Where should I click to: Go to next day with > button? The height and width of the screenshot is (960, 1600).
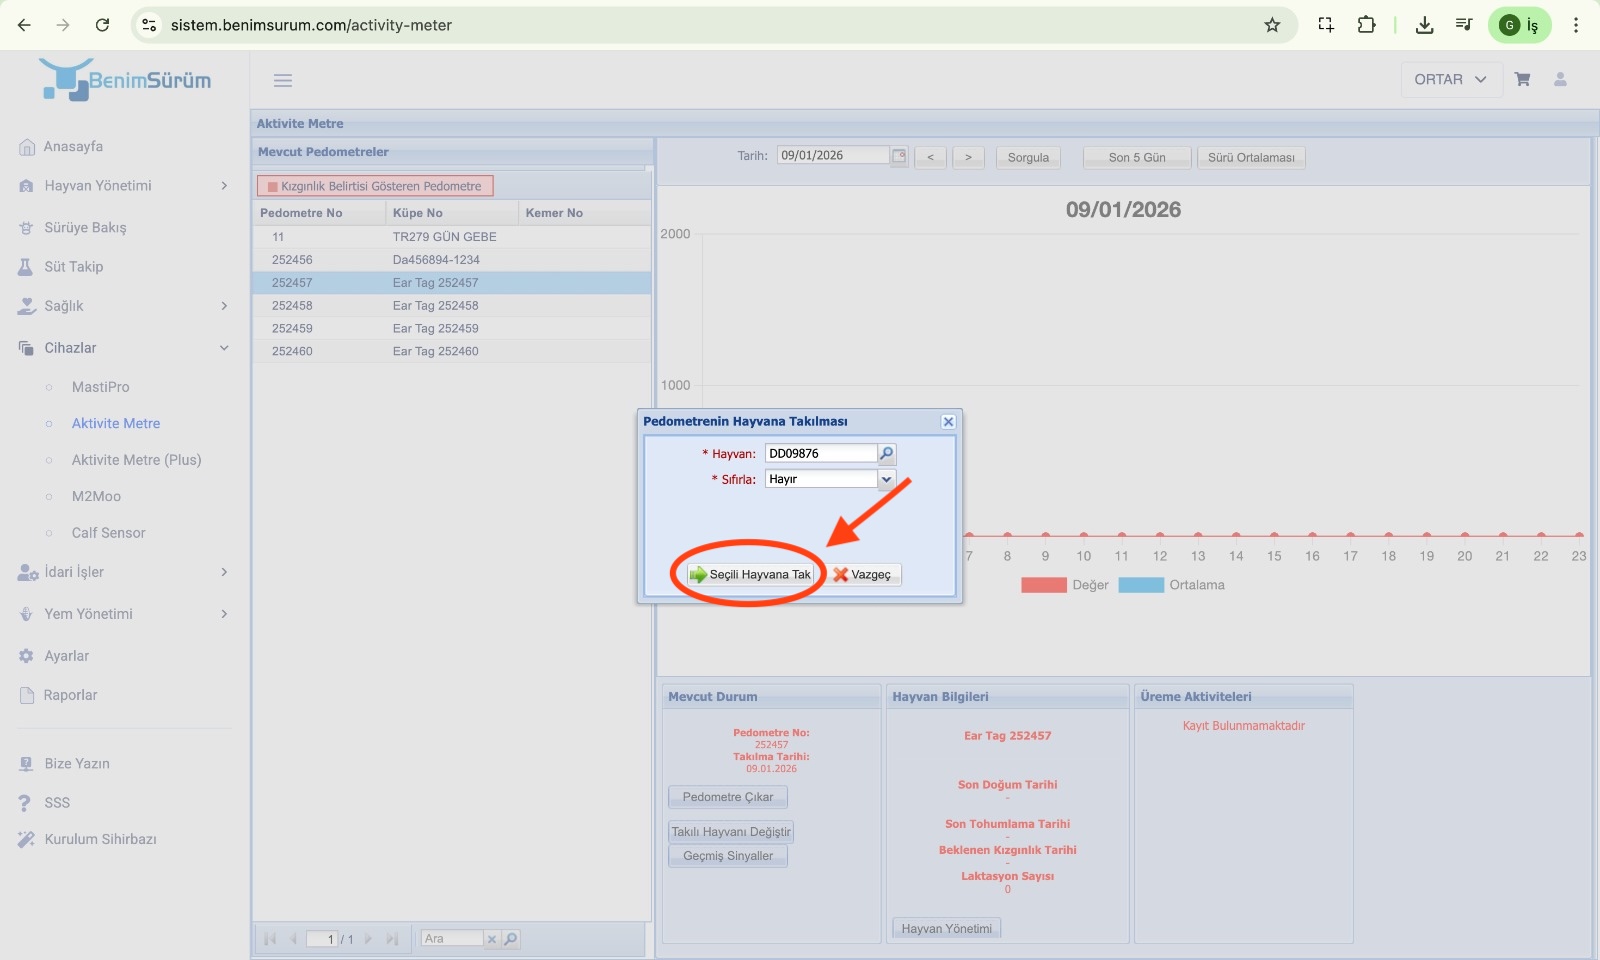tap(968, 157)
